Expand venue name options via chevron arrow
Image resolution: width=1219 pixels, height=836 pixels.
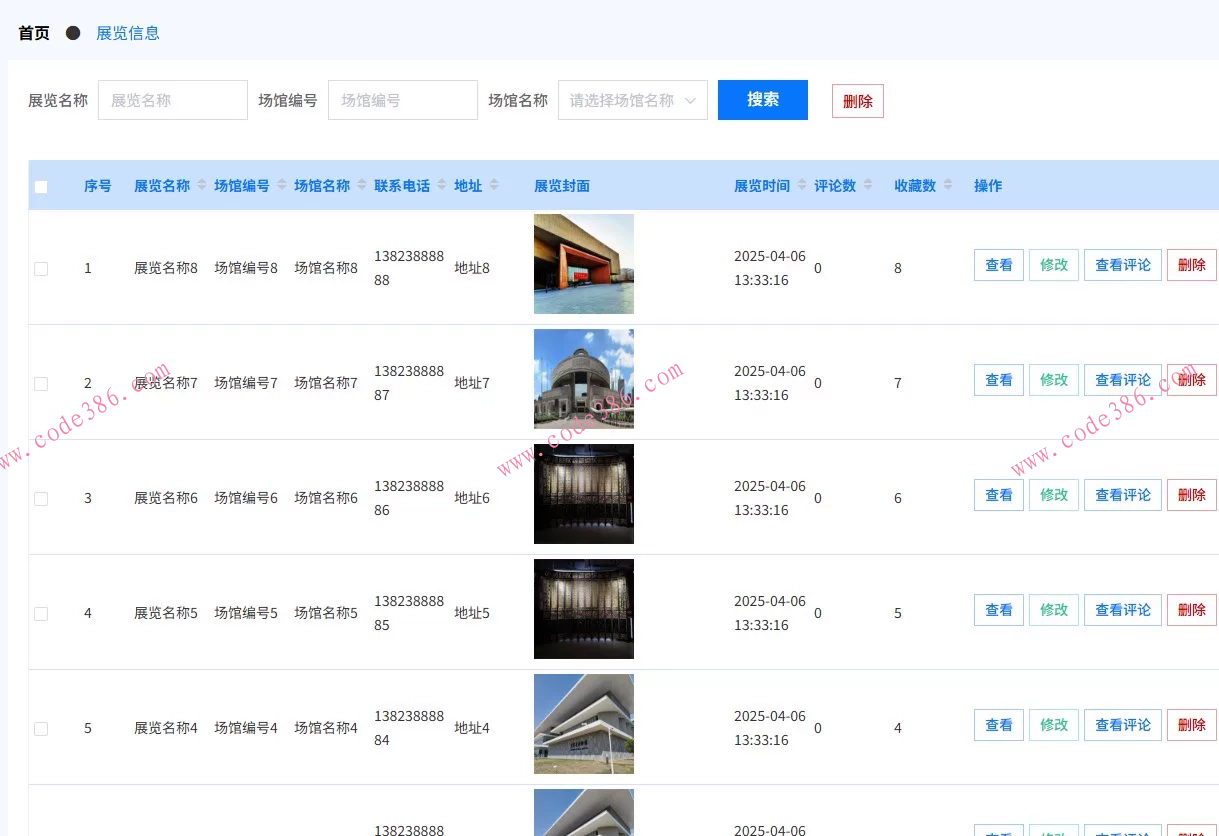[691, 100]
